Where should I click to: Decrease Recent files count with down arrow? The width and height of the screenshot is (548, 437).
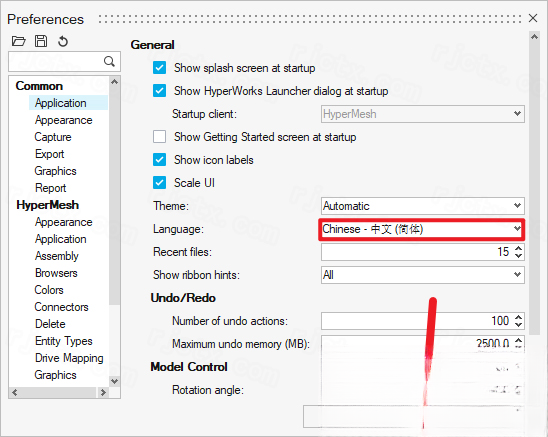[x=519, y=256]
